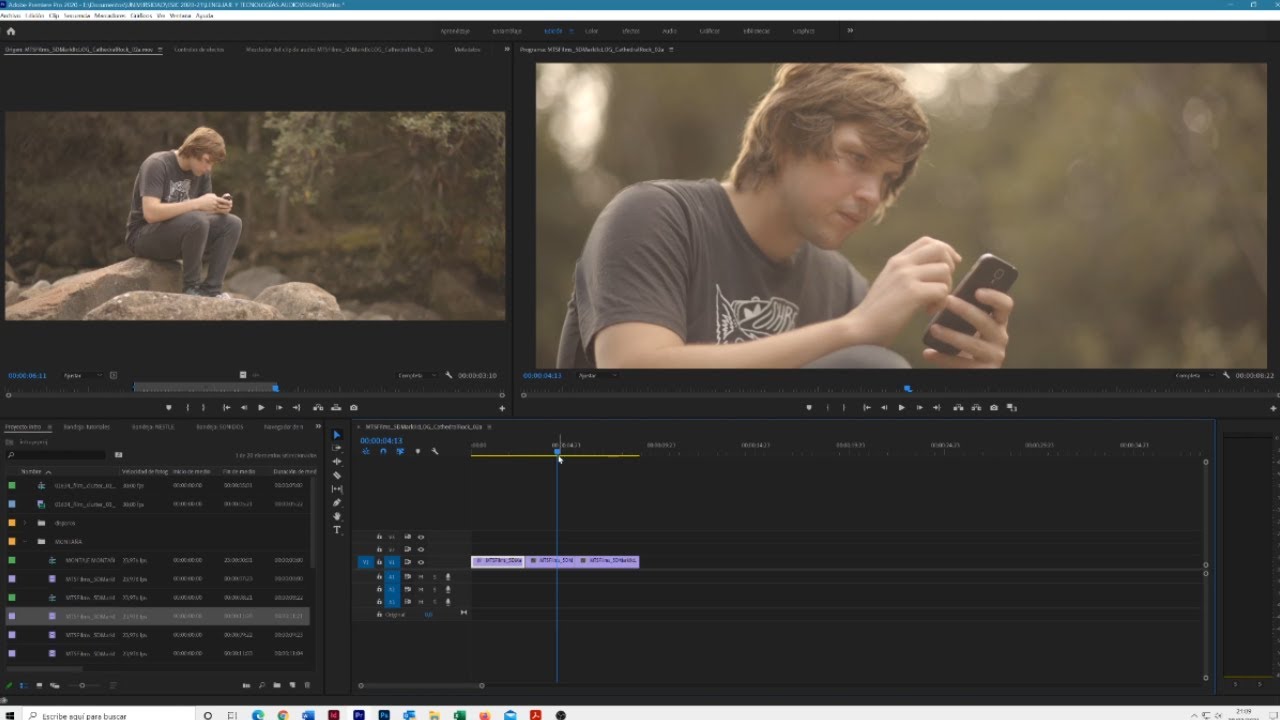Export frame from Program monitor

[994, 408]
